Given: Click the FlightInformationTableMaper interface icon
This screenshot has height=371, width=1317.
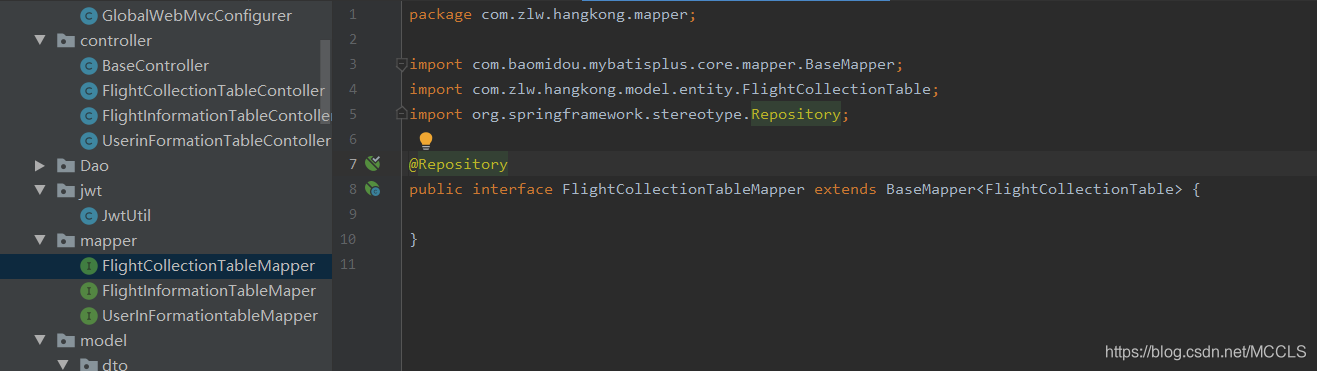Looking at the screenshot, I should 88,291.
